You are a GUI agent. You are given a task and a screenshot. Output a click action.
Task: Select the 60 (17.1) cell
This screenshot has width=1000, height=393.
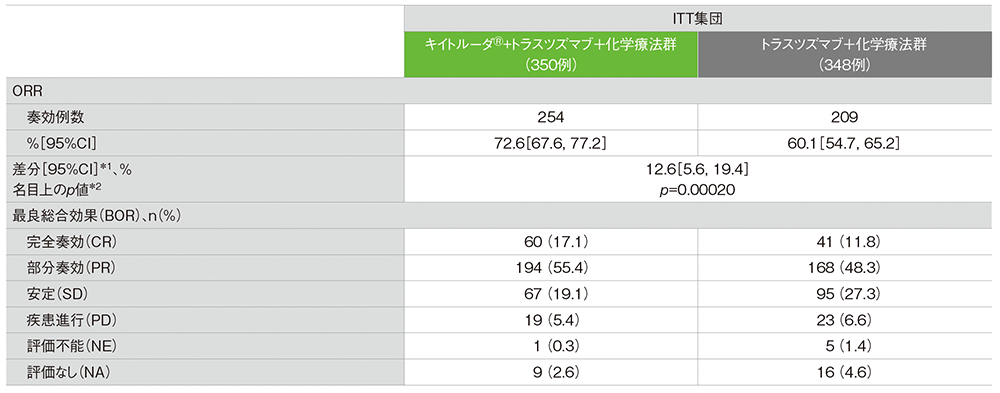pyautogui.click(x=551, y=242)
